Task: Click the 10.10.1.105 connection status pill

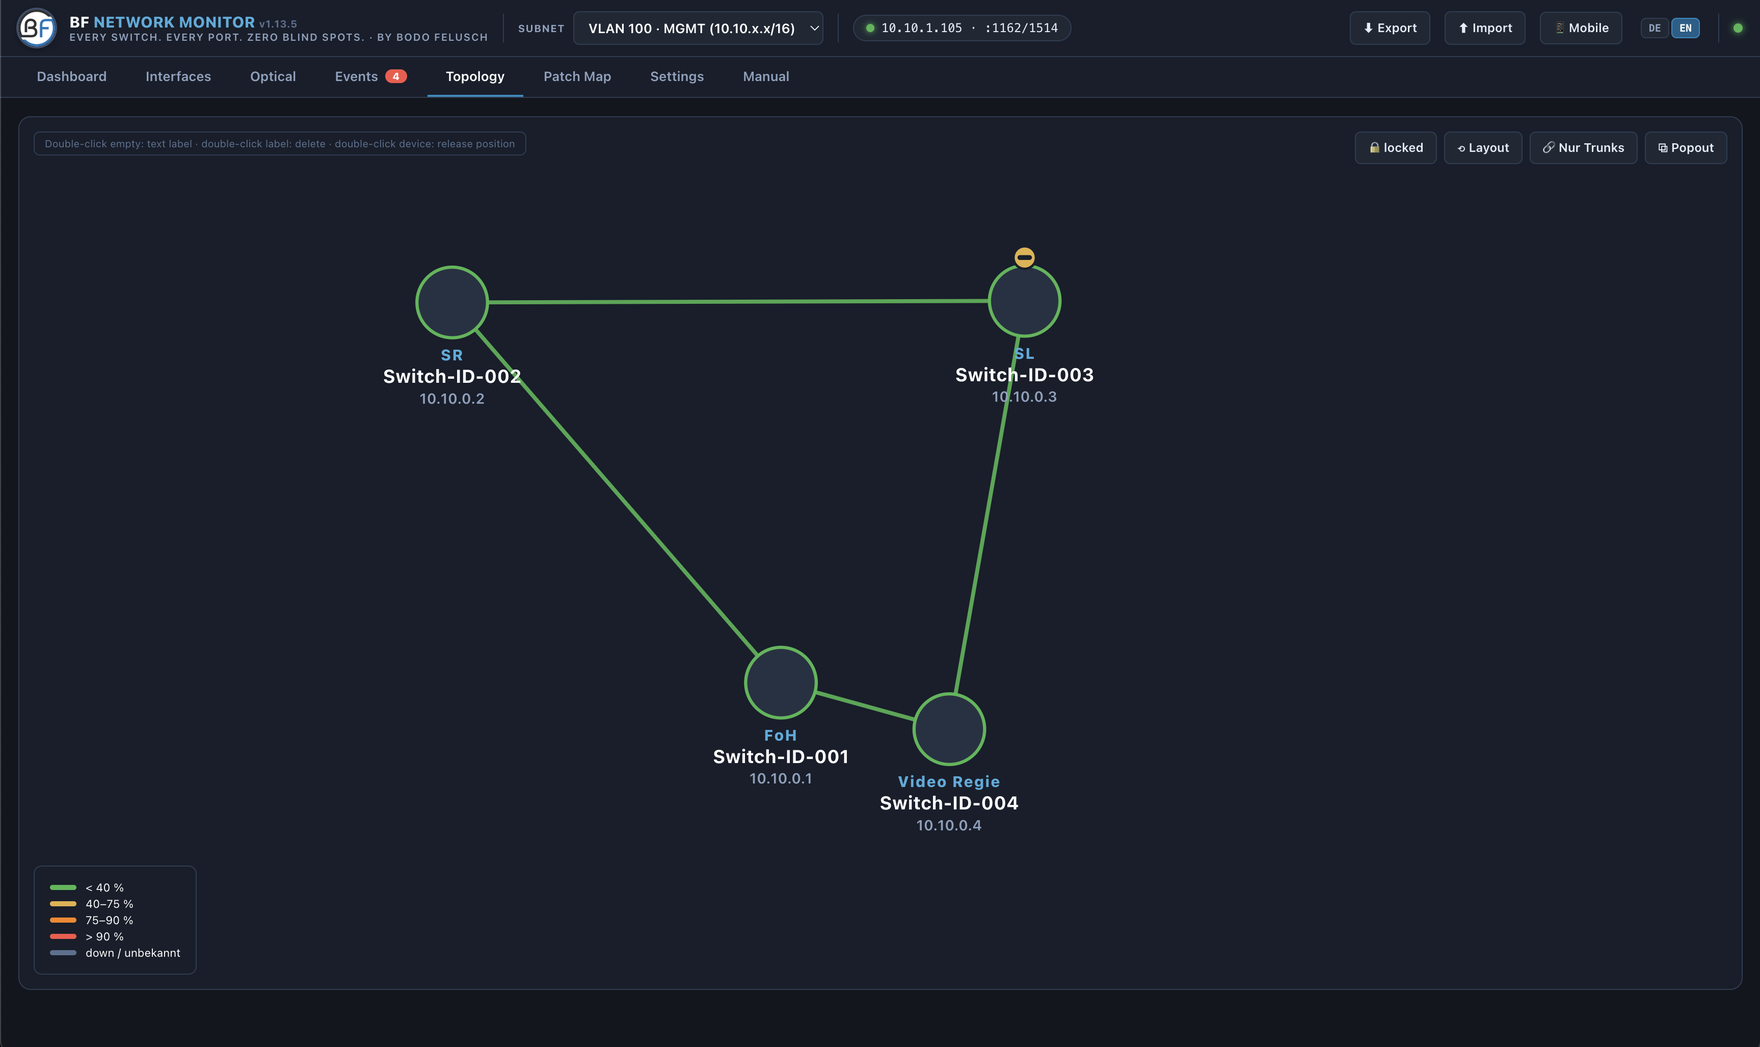Action: coord(962,28)
